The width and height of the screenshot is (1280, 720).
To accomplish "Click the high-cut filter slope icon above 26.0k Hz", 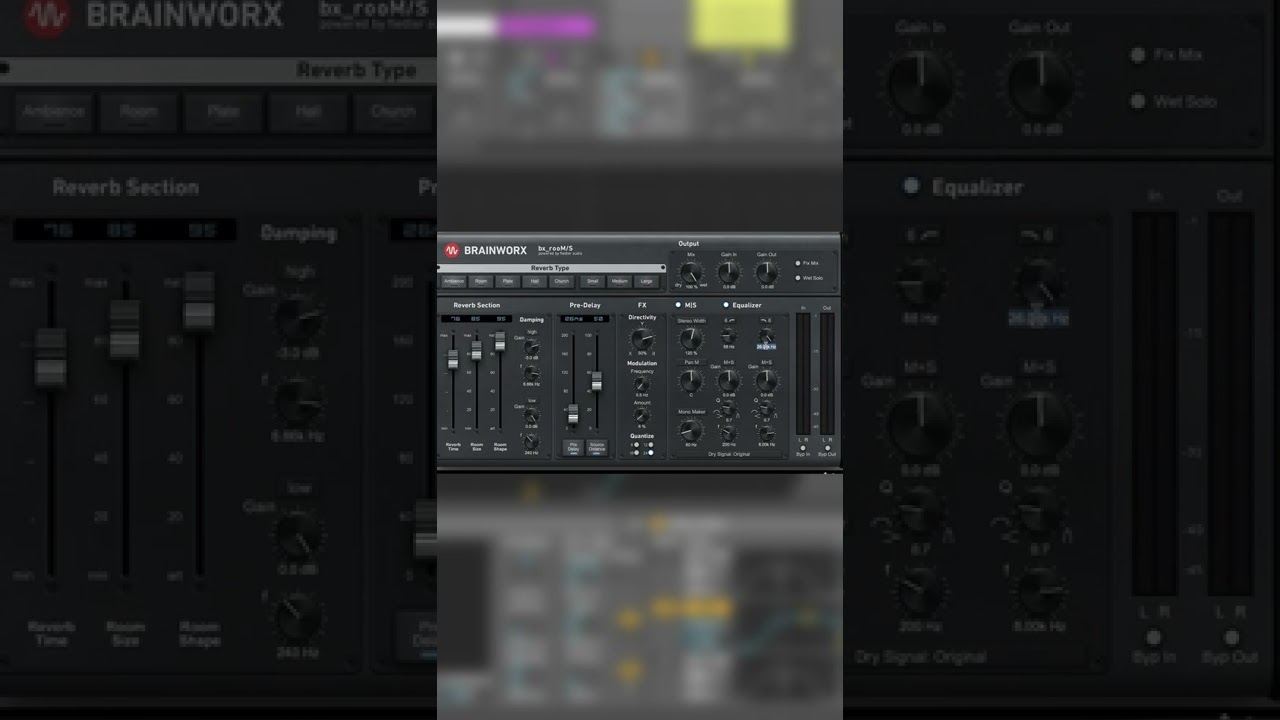I will pos(766,320).
